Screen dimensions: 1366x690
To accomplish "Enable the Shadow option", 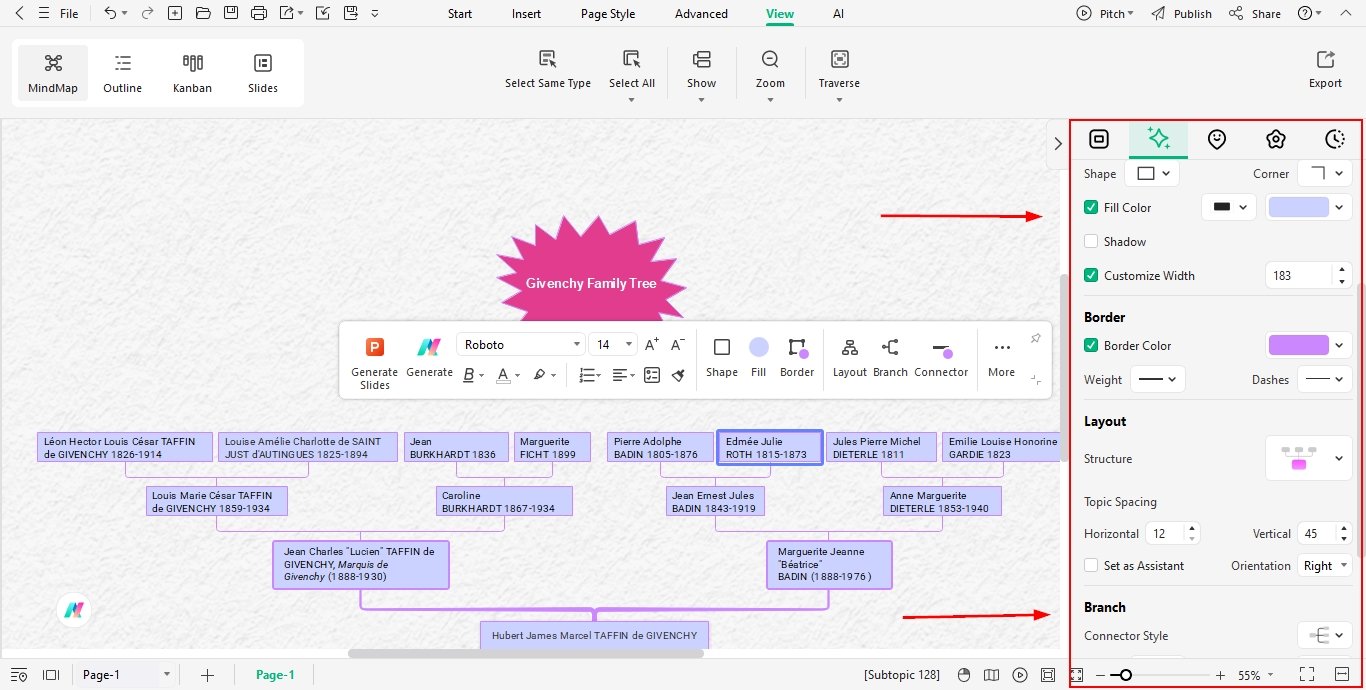I will (1091, 241).
